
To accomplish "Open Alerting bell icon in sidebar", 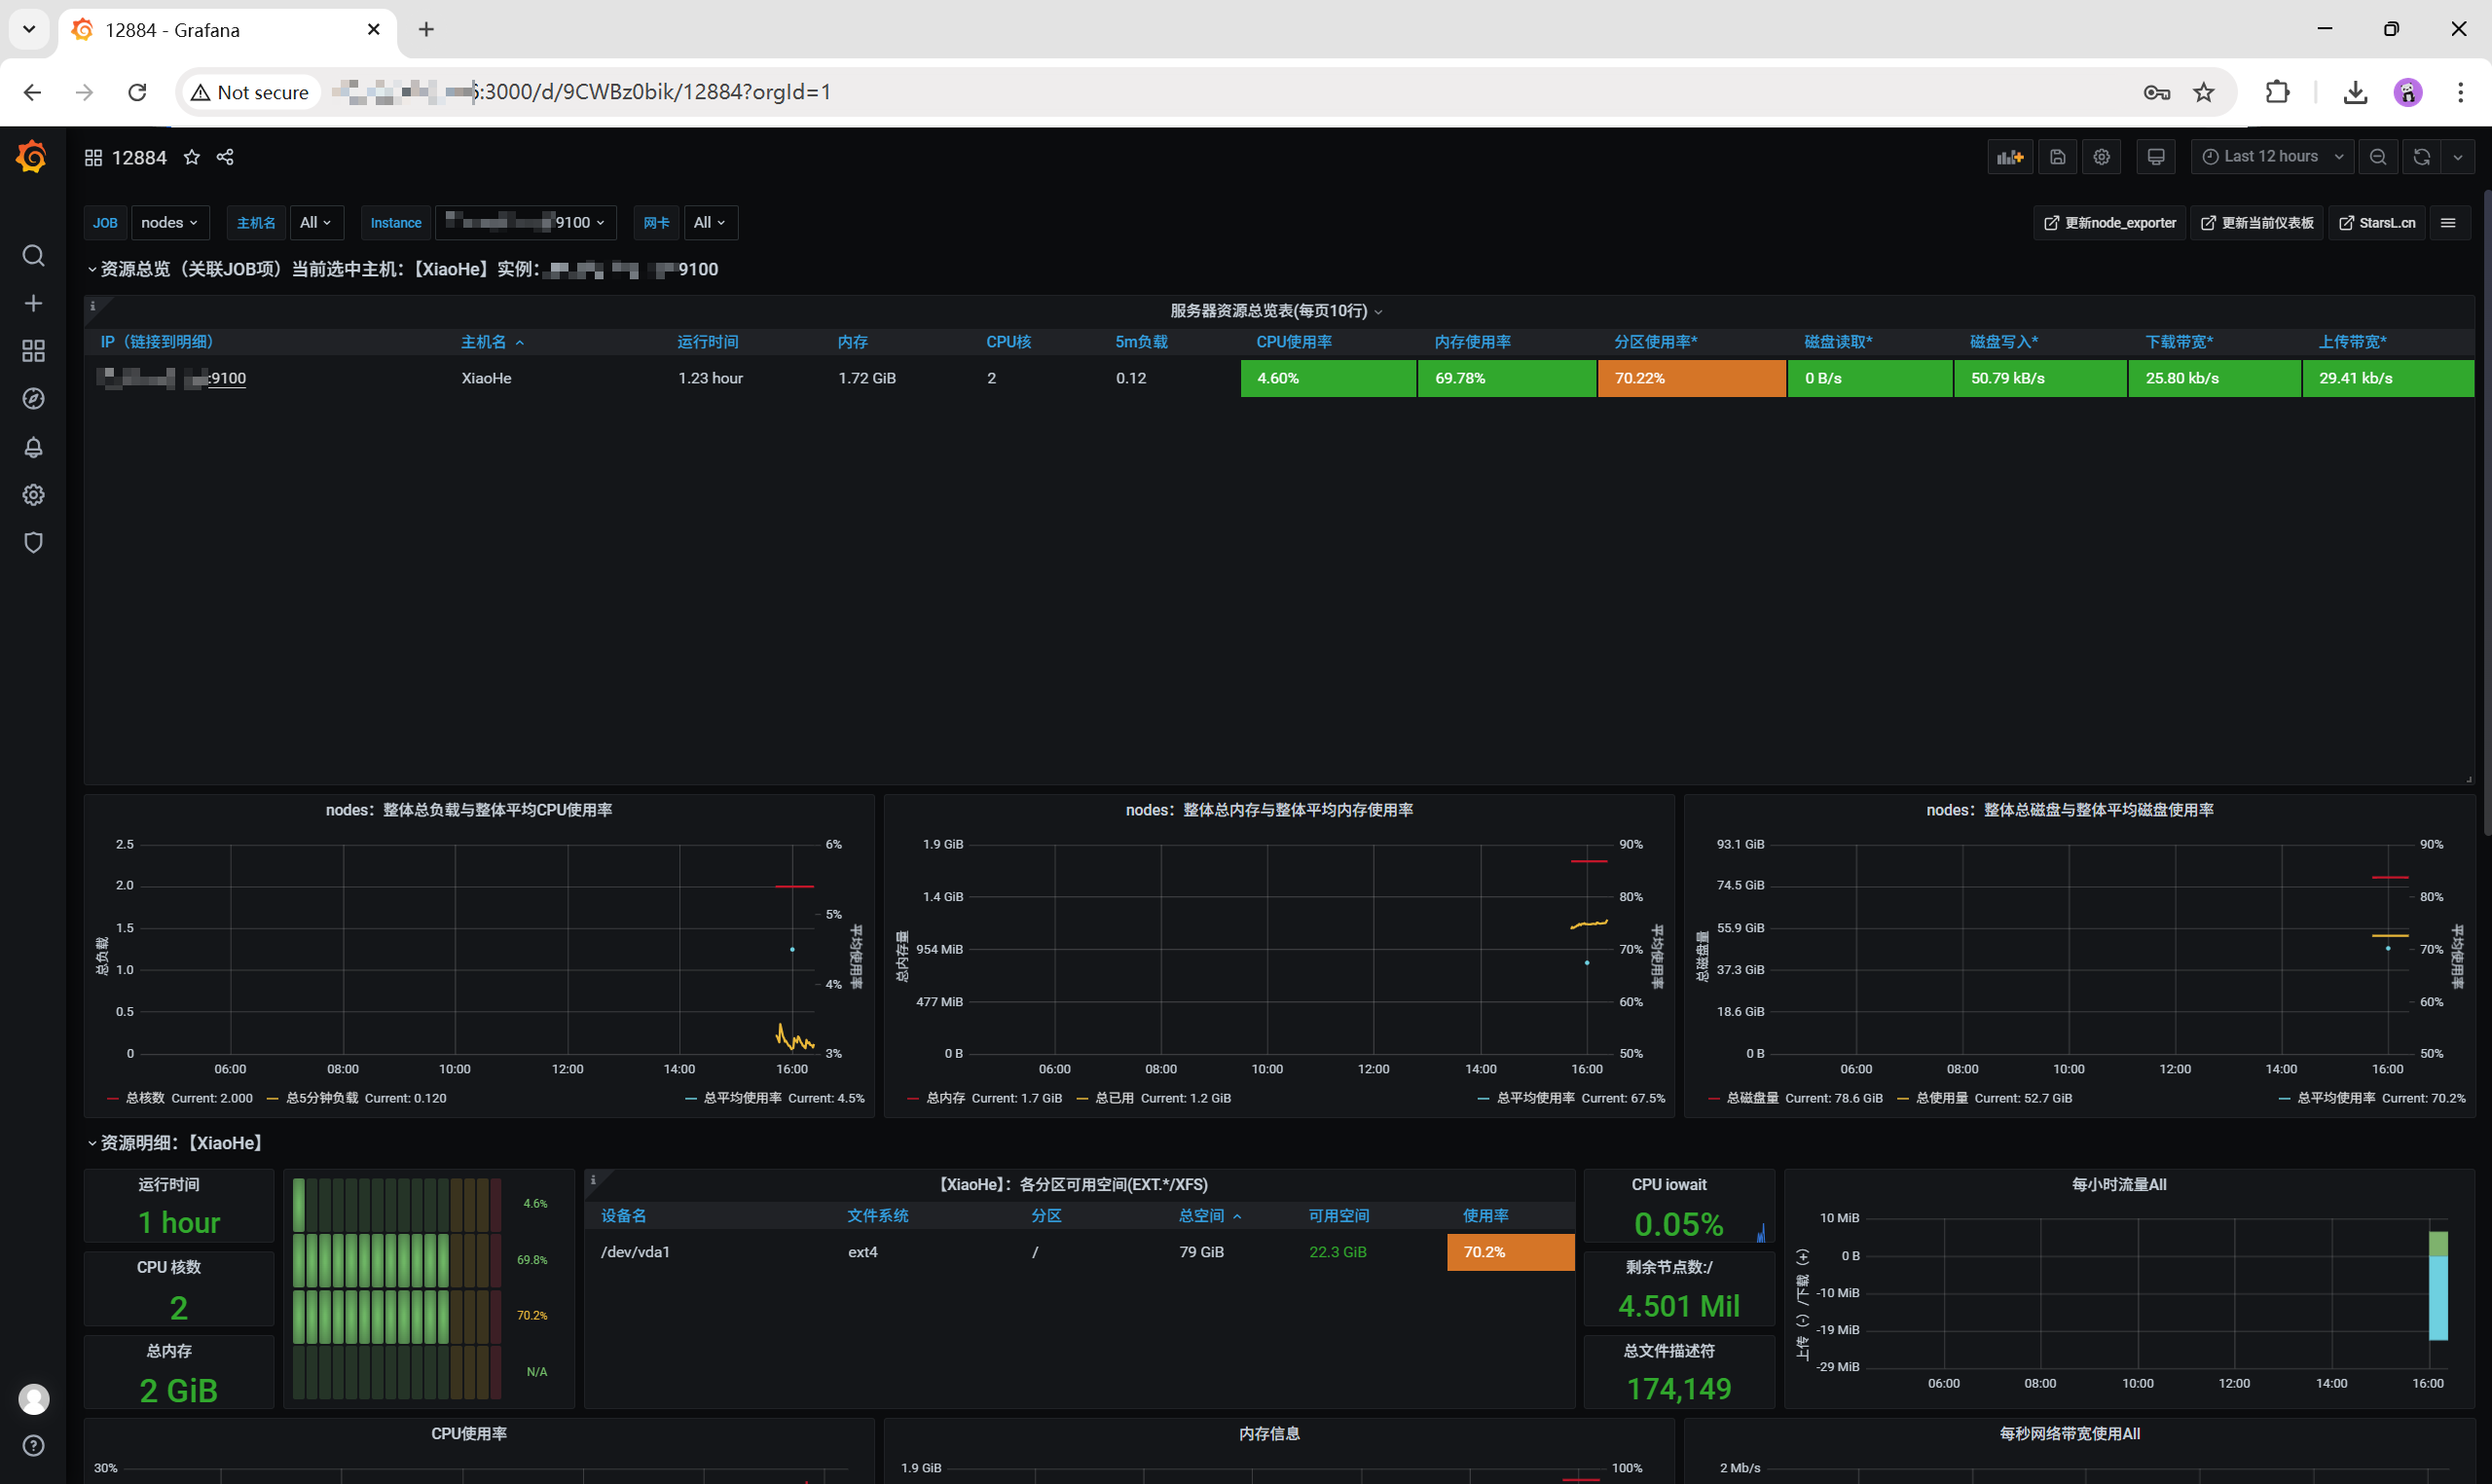I will [33, 447].
